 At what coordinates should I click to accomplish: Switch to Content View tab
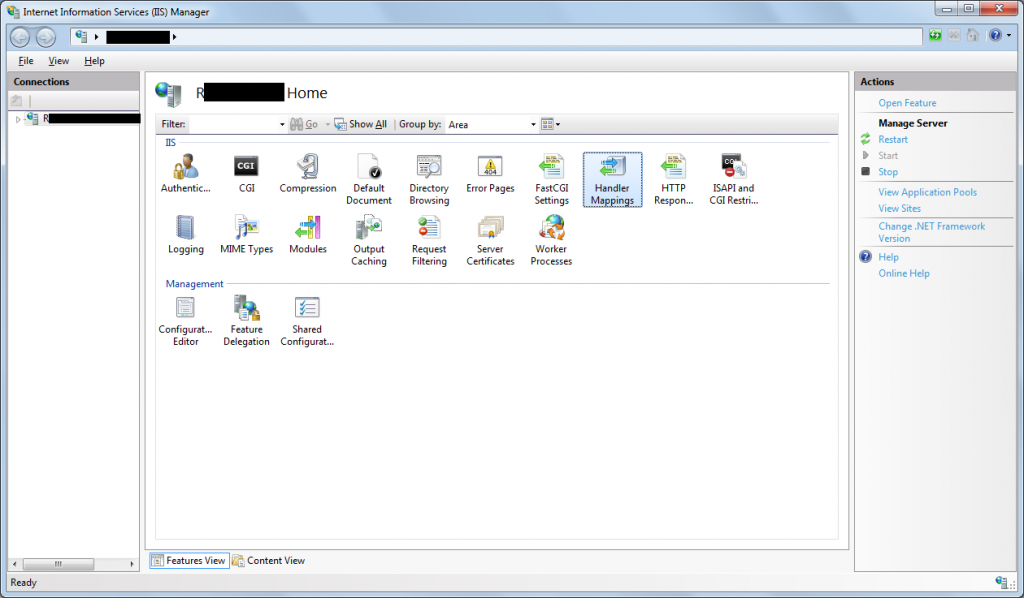click(268, 560)
